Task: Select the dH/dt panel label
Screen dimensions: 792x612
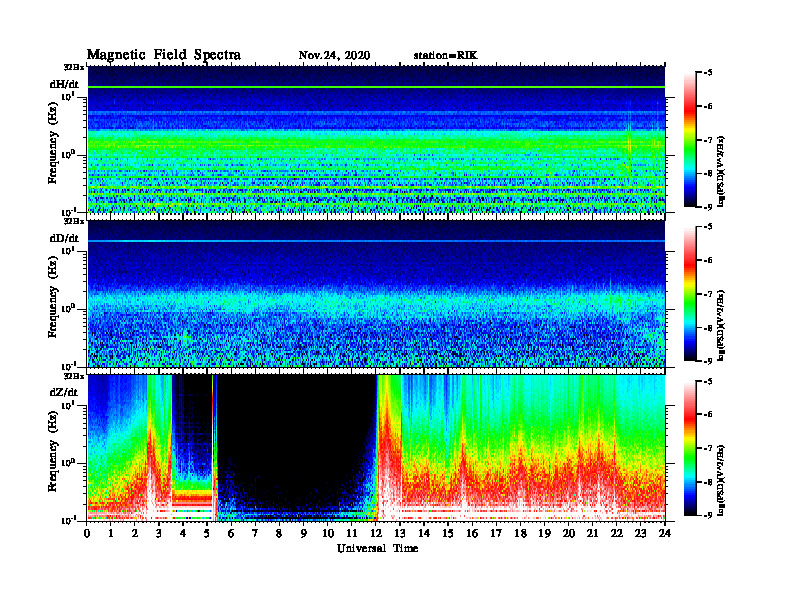Action: click(x=64, y=84)
